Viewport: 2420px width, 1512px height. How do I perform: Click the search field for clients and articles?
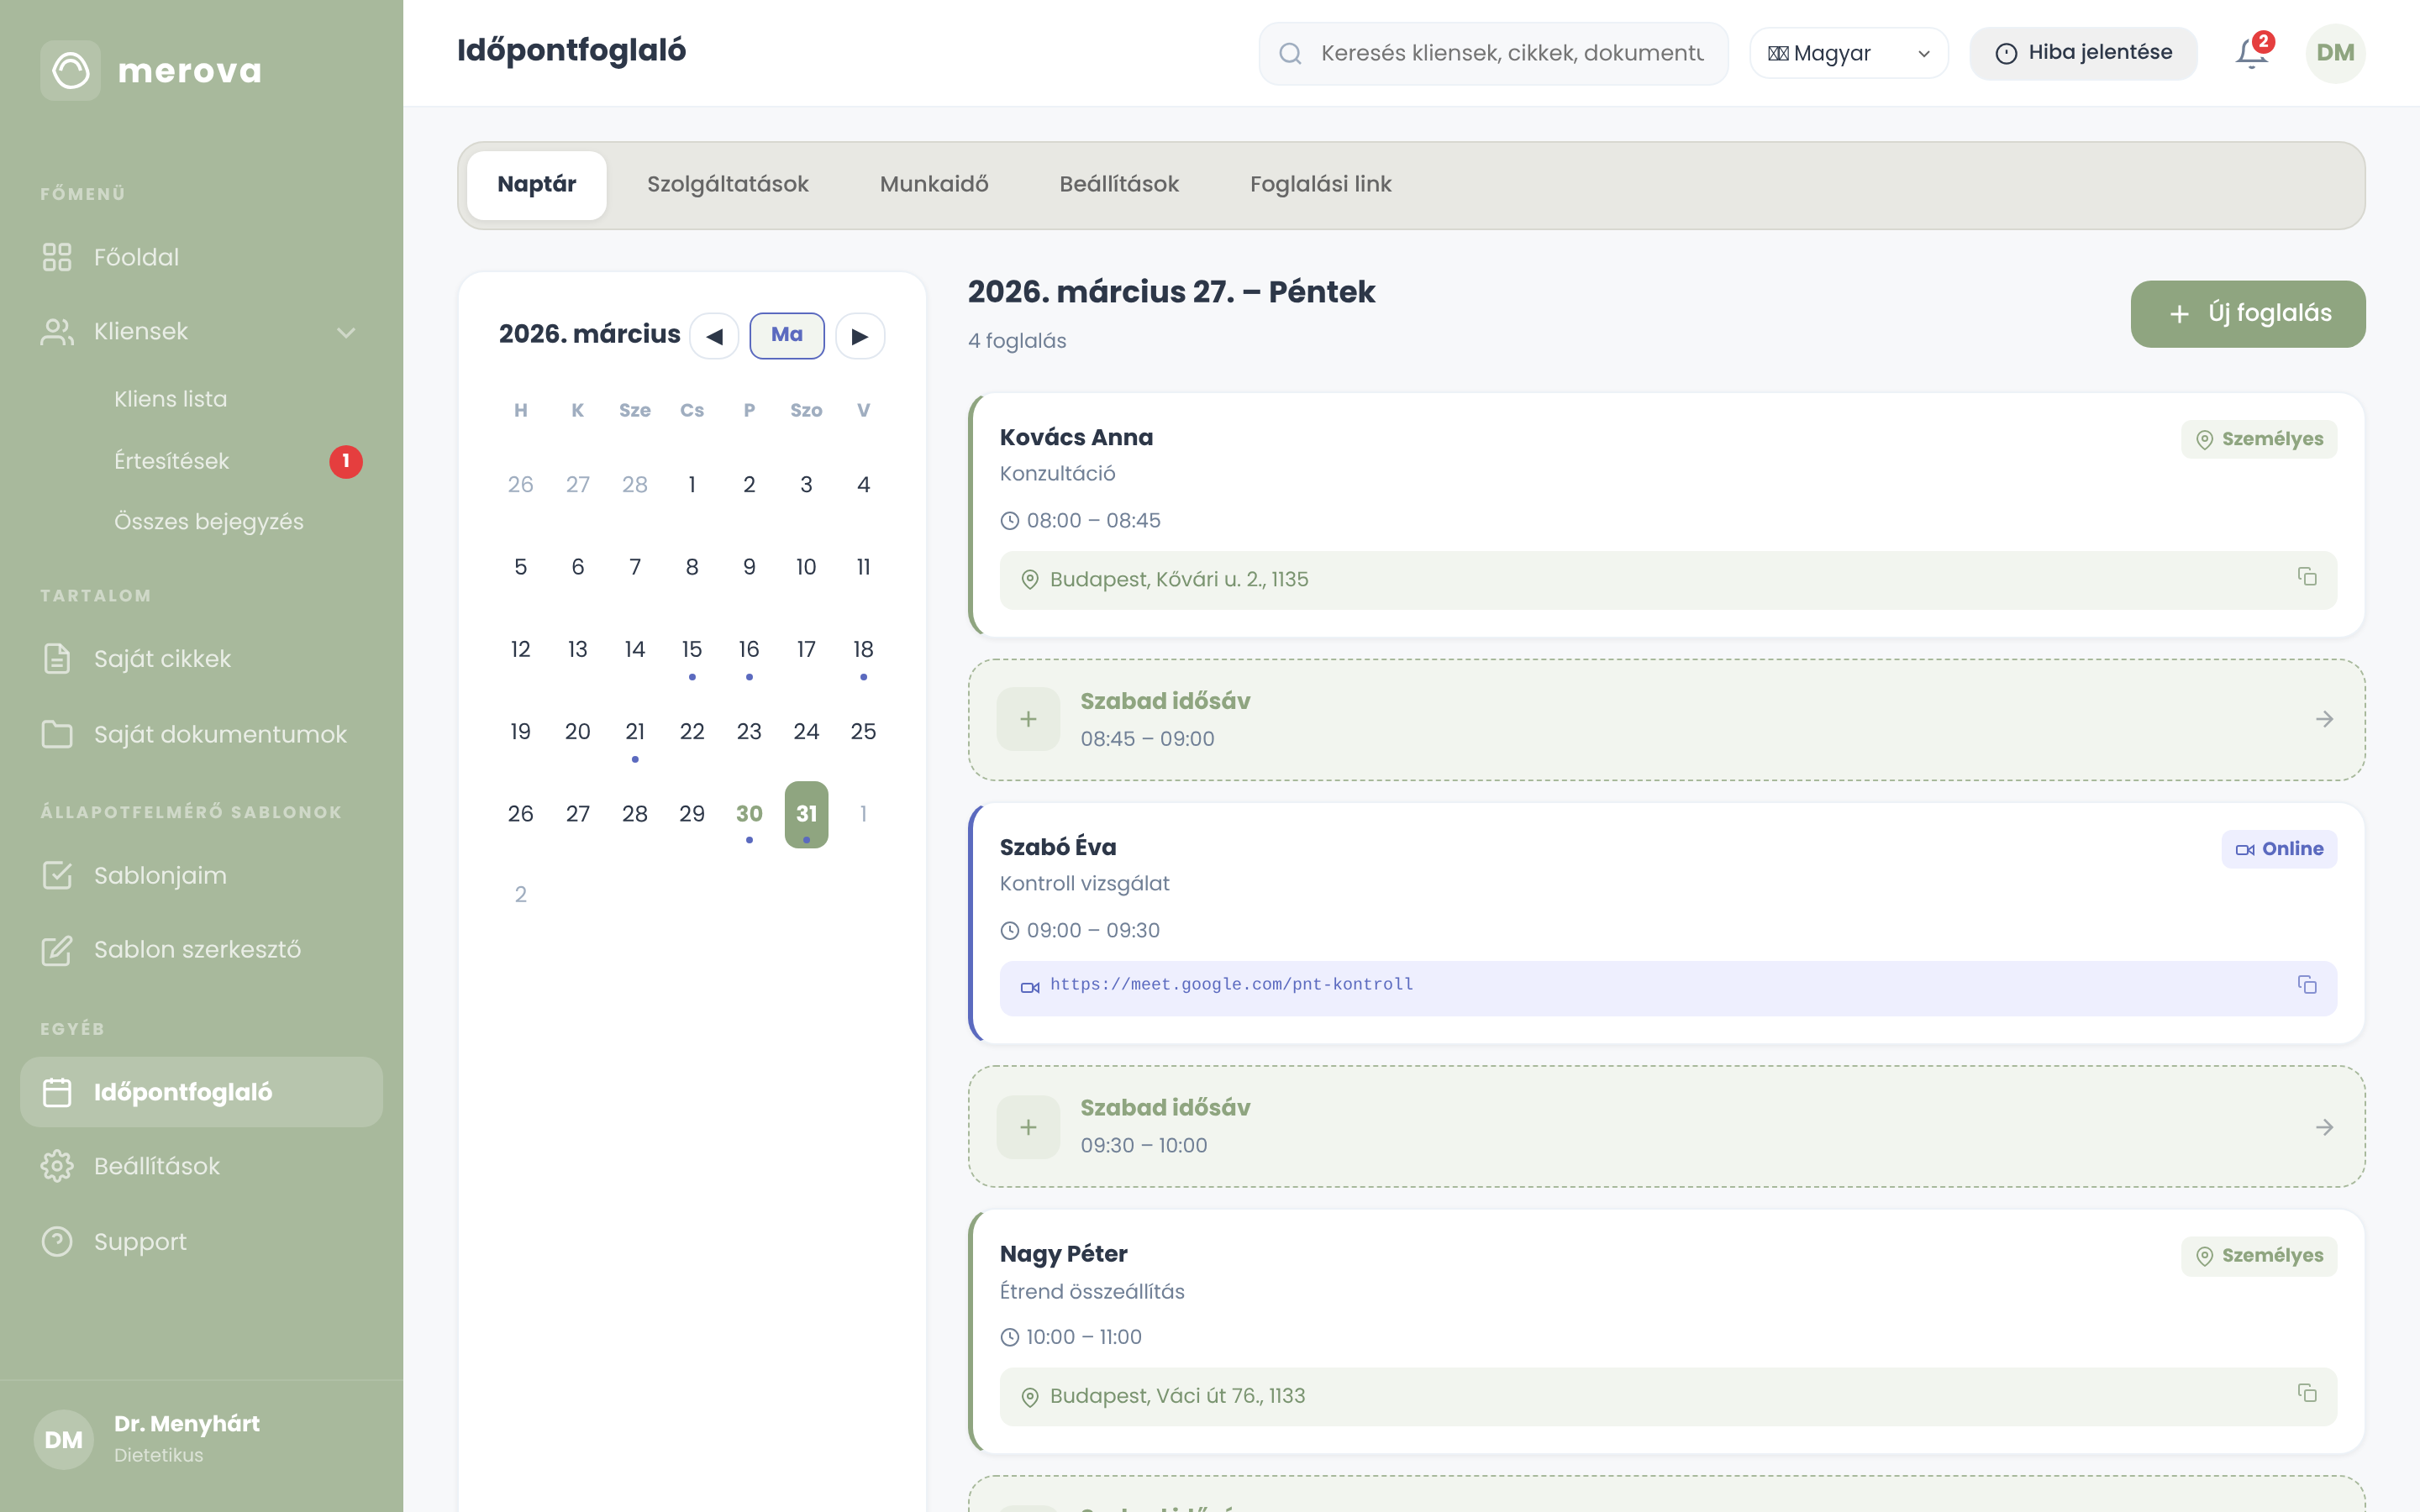(x=1493, y=53)
